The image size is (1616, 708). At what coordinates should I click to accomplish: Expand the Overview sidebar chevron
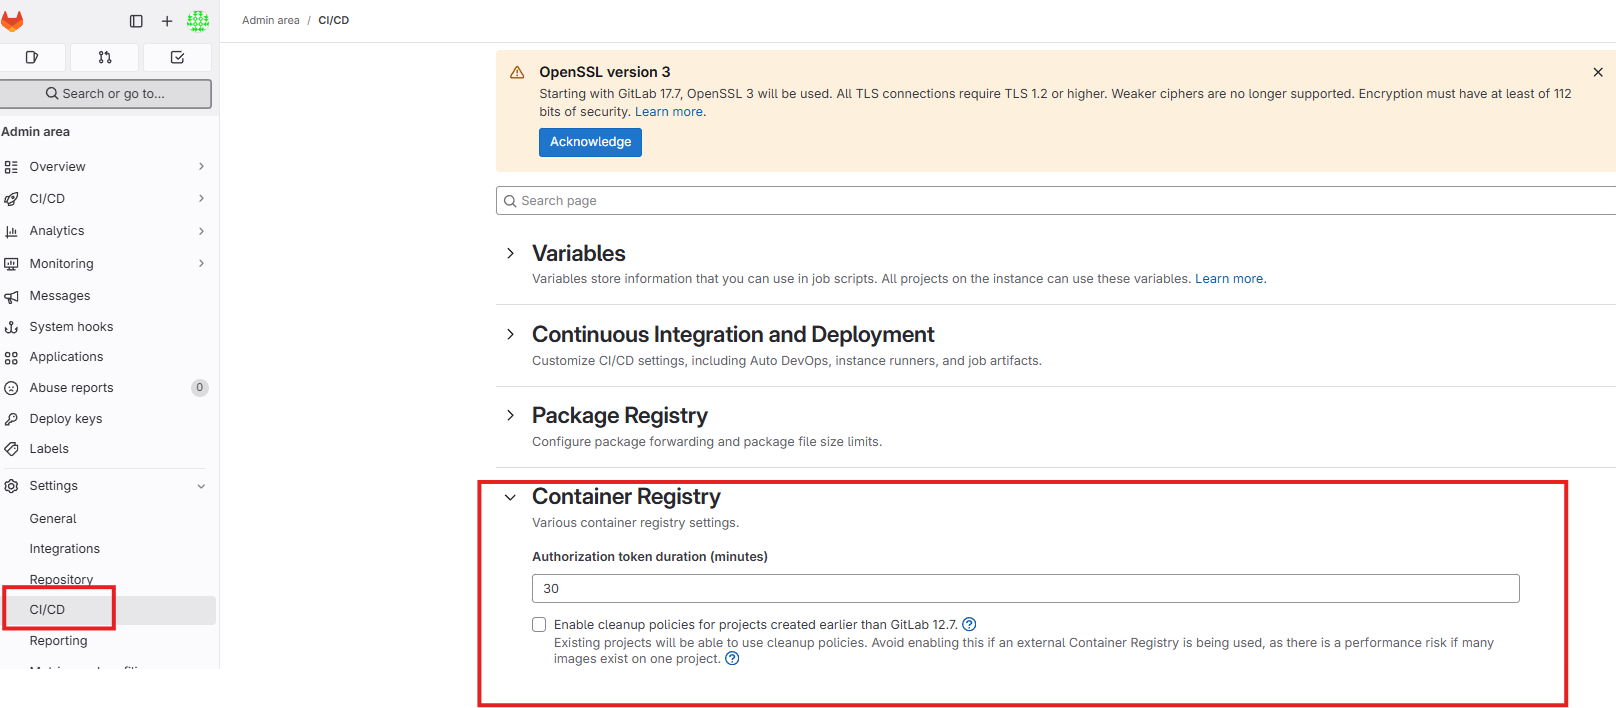[x=201, y=167]
